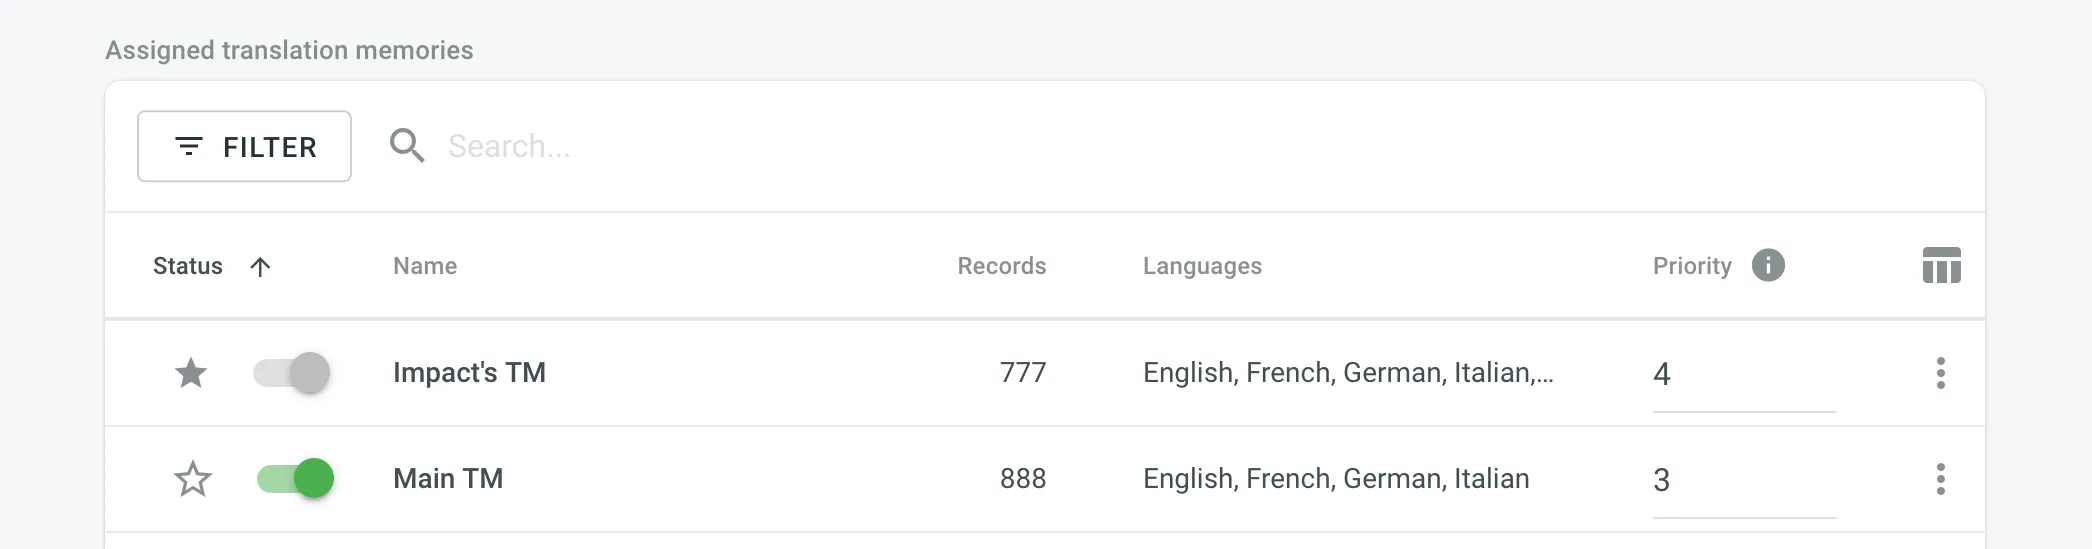
Task: Click the Status sort arrow
Action: [x=260, y=266]
